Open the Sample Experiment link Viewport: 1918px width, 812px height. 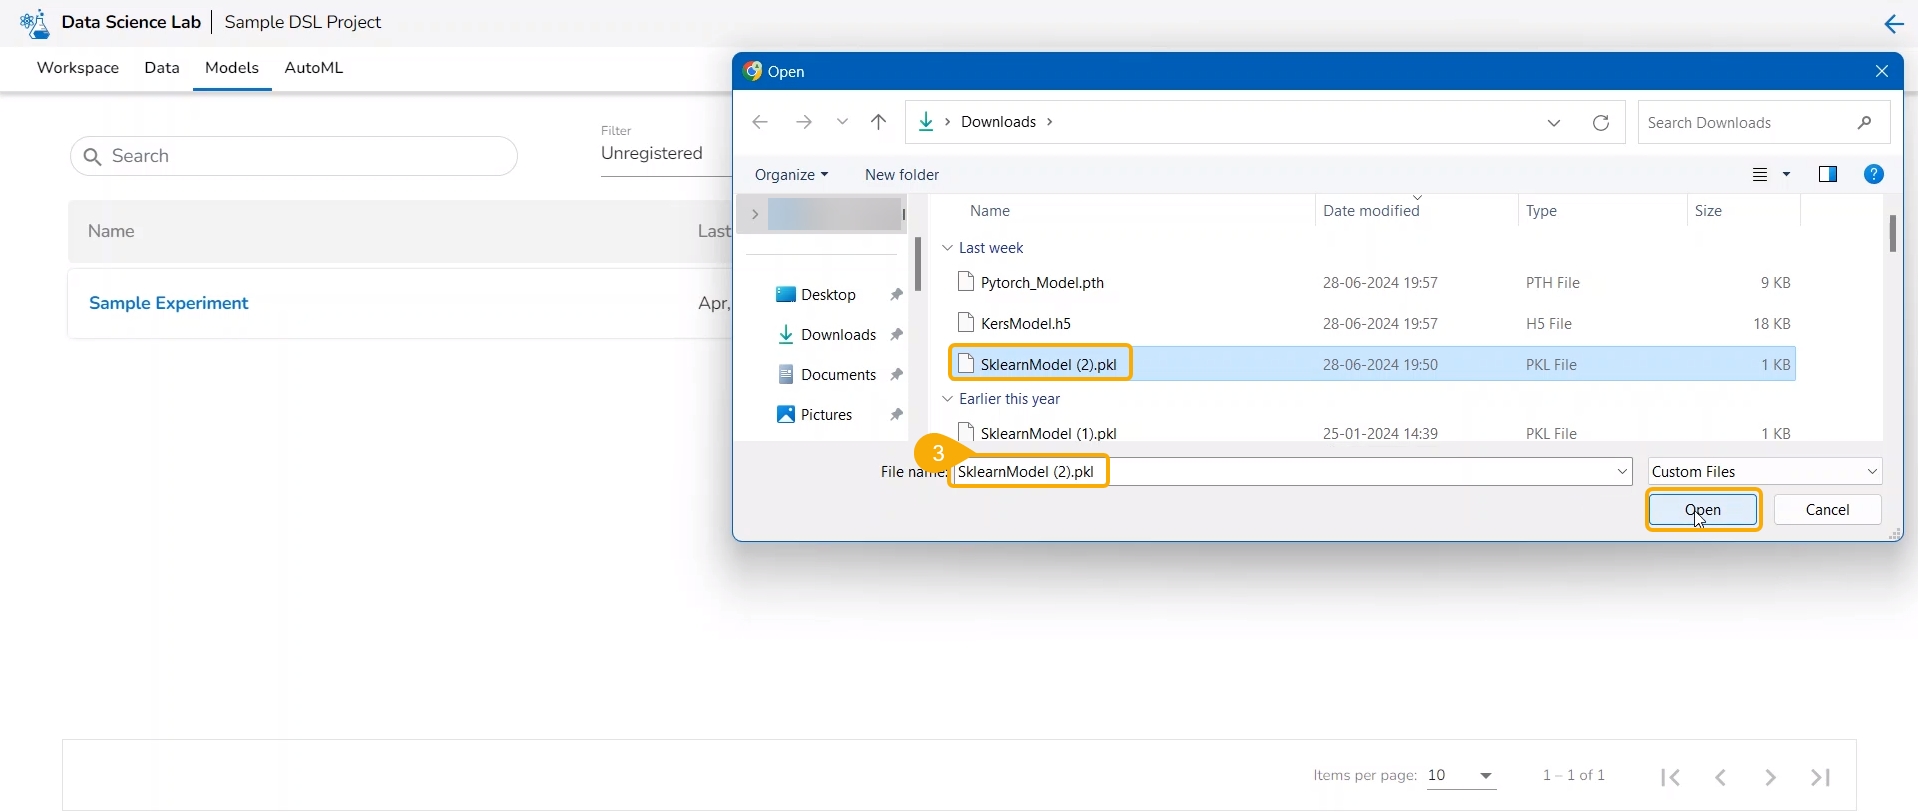pos(169,304)
